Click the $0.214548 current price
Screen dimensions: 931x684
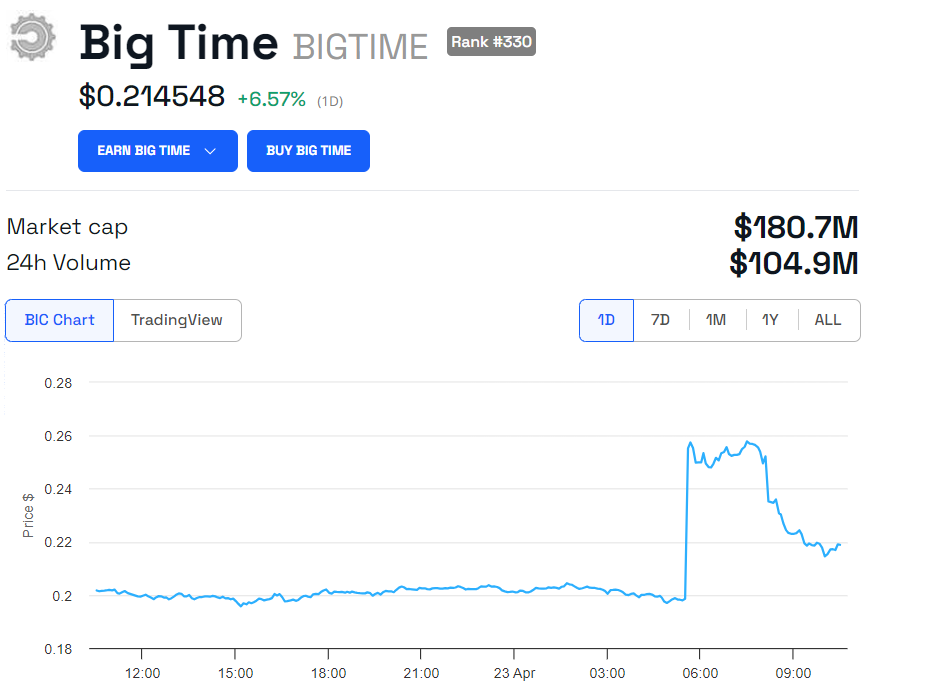[152, 97]
